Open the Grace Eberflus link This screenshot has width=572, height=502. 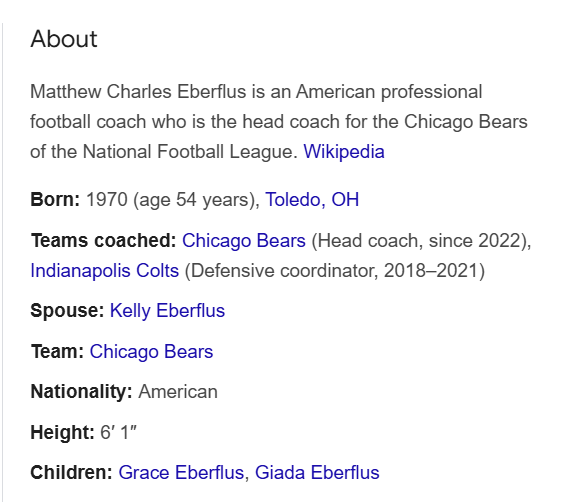coord(181,473)
